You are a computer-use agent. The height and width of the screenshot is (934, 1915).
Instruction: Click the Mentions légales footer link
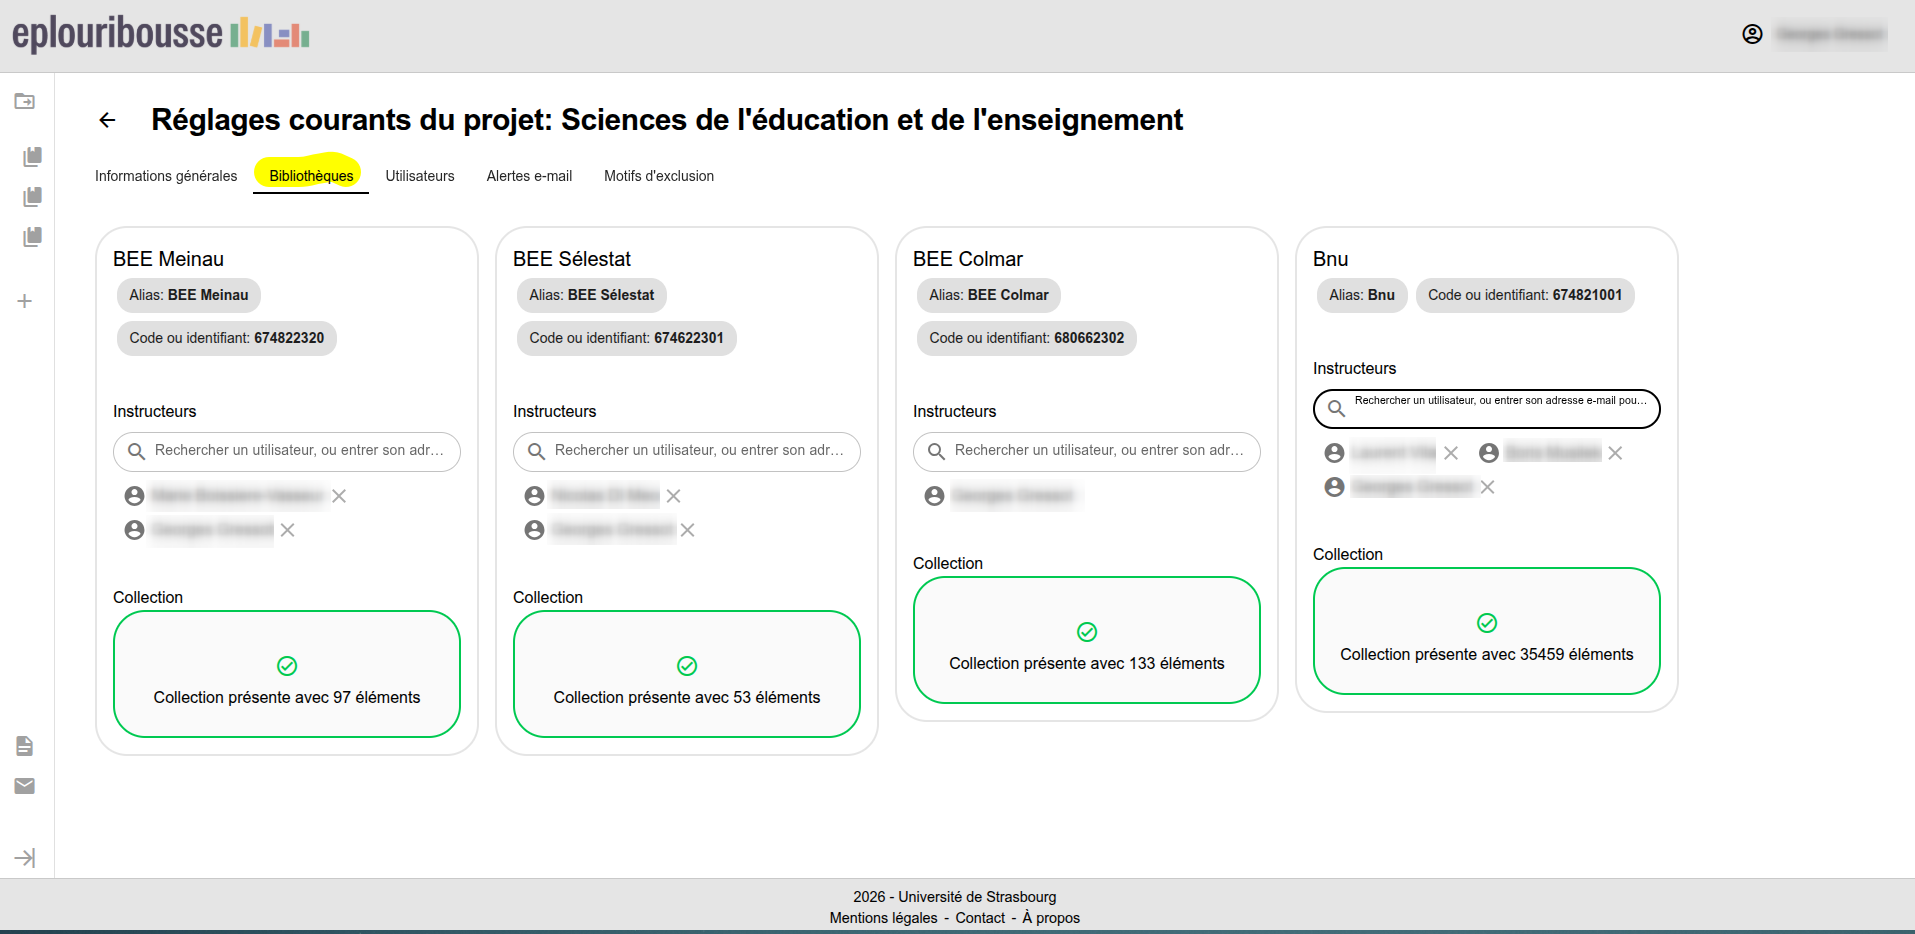coord(883,918)
